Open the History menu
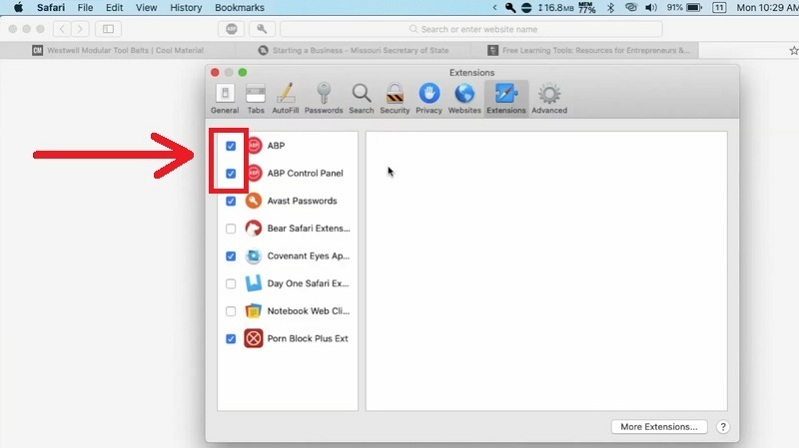 tap(185, 7)
